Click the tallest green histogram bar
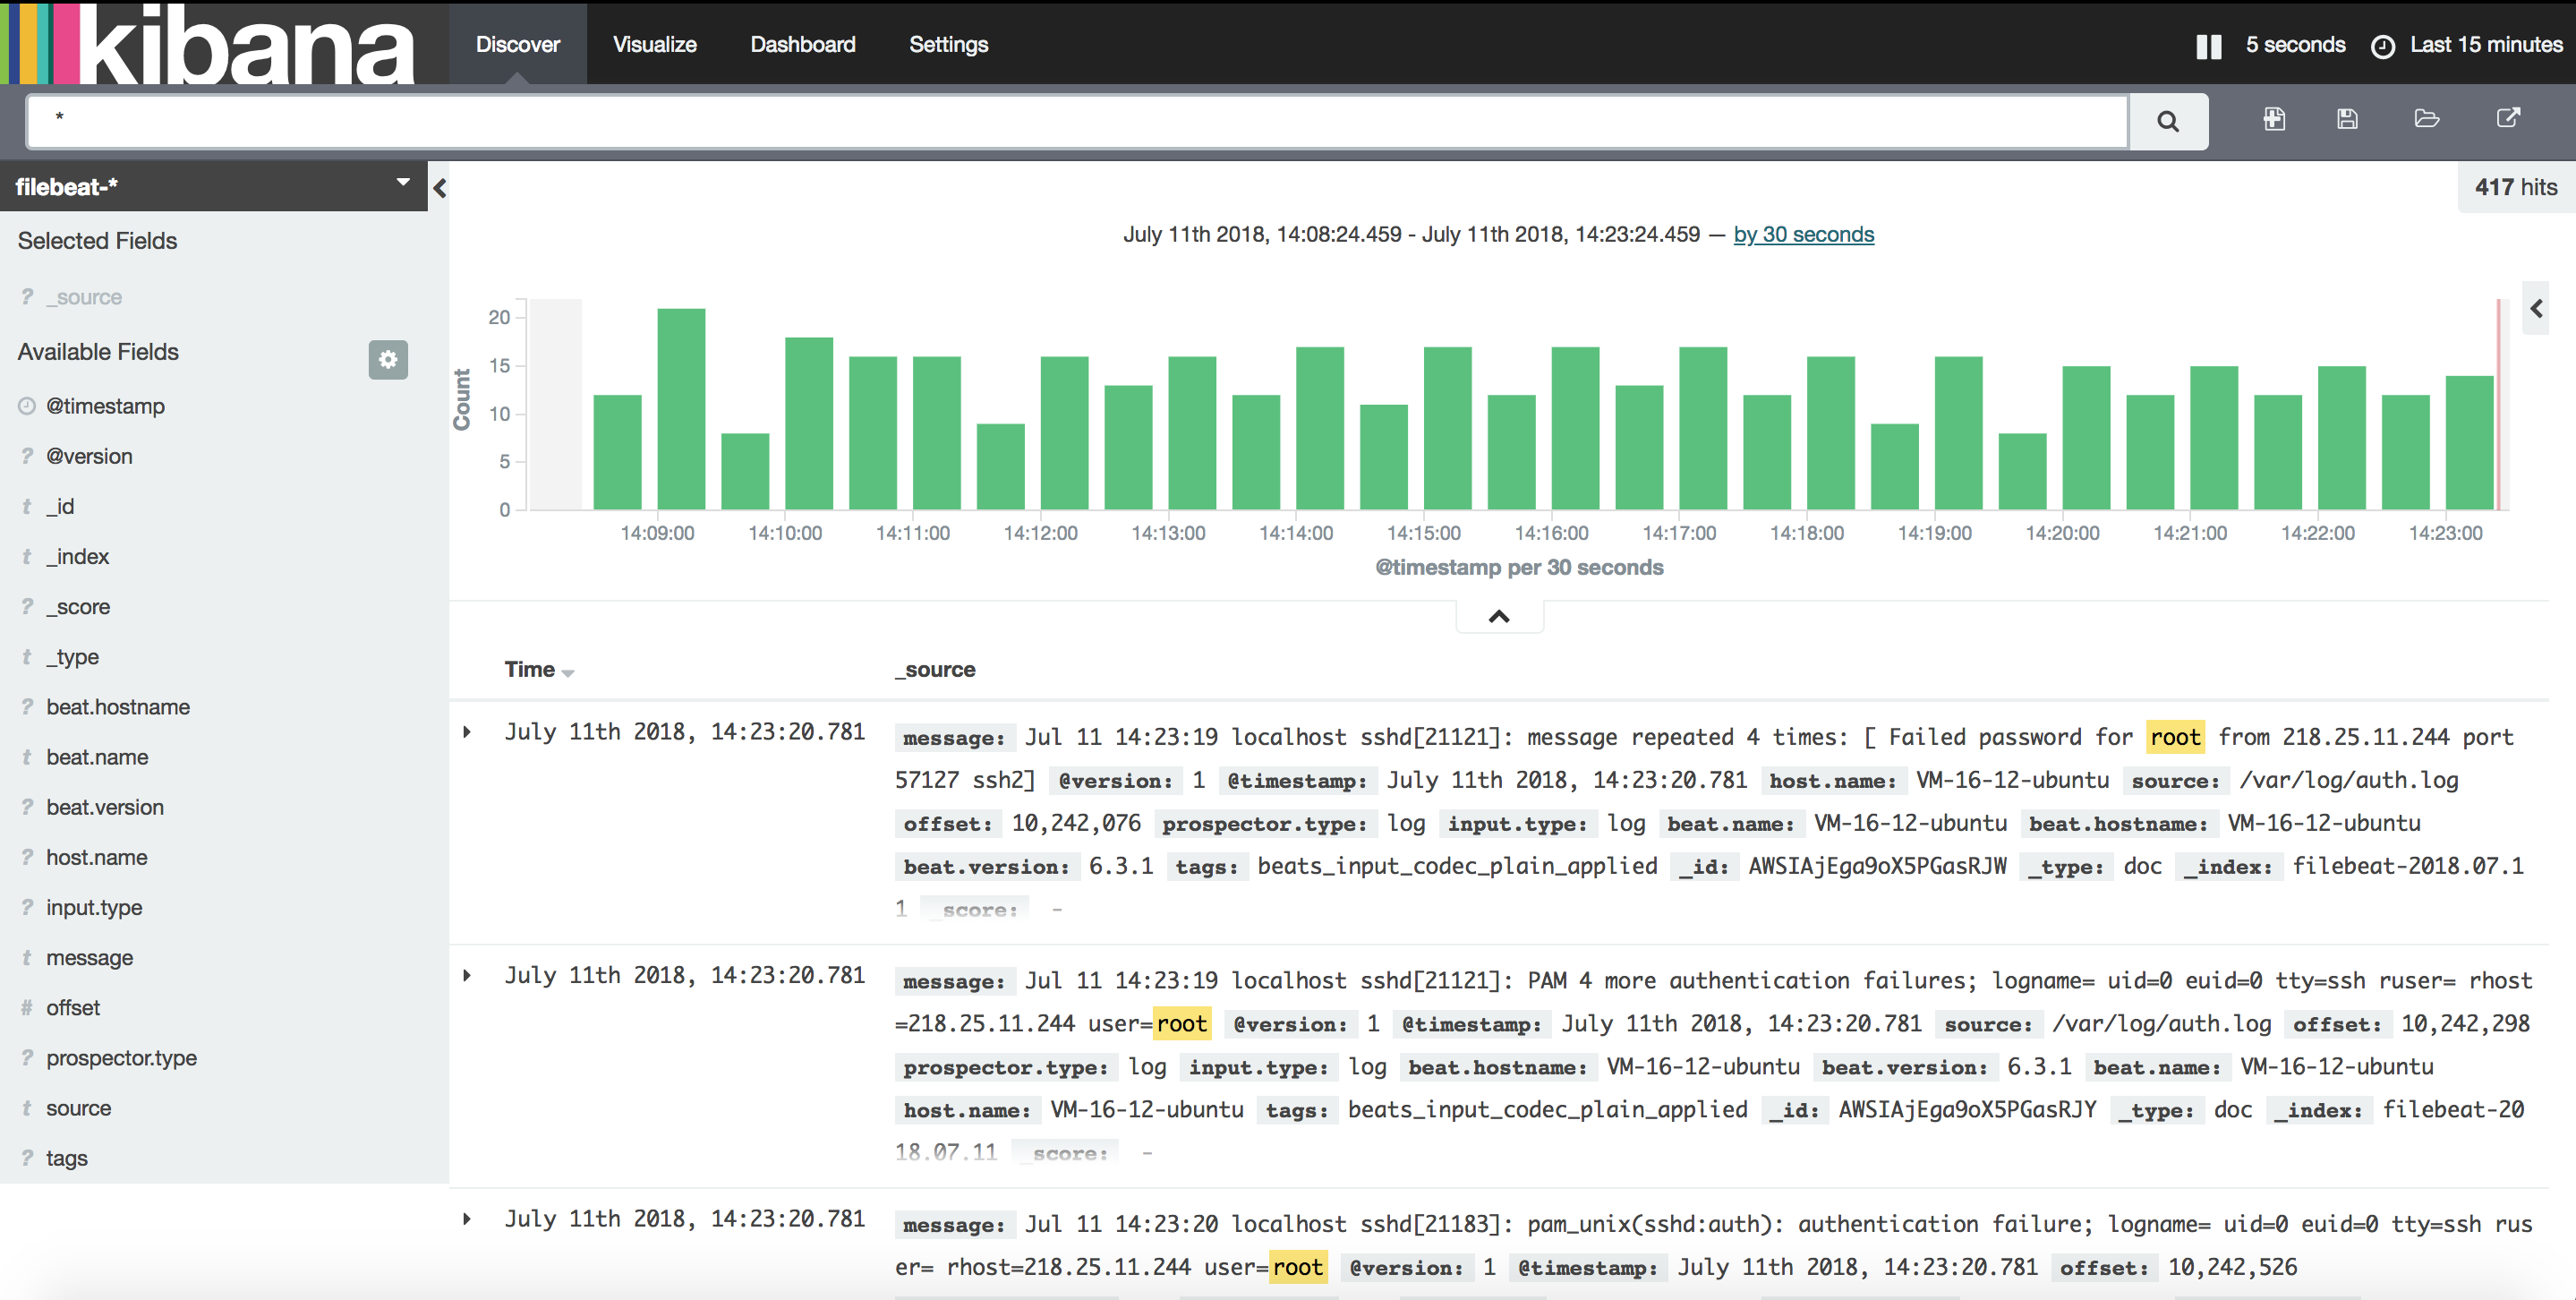Screen dimensions: 2576x1300 (x=681, y=410)
